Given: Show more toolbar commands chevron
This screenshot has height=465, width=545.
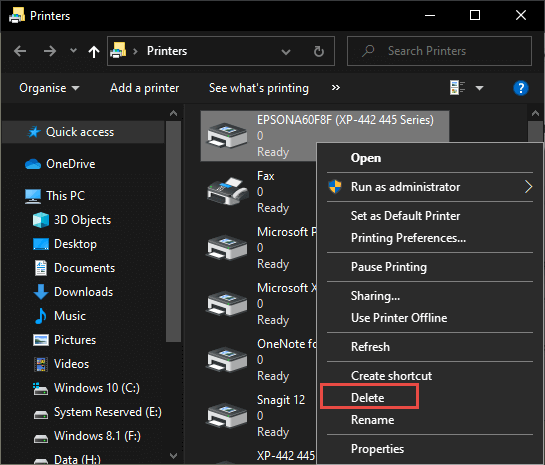Looking at the screenshot, I should [335, 88].
